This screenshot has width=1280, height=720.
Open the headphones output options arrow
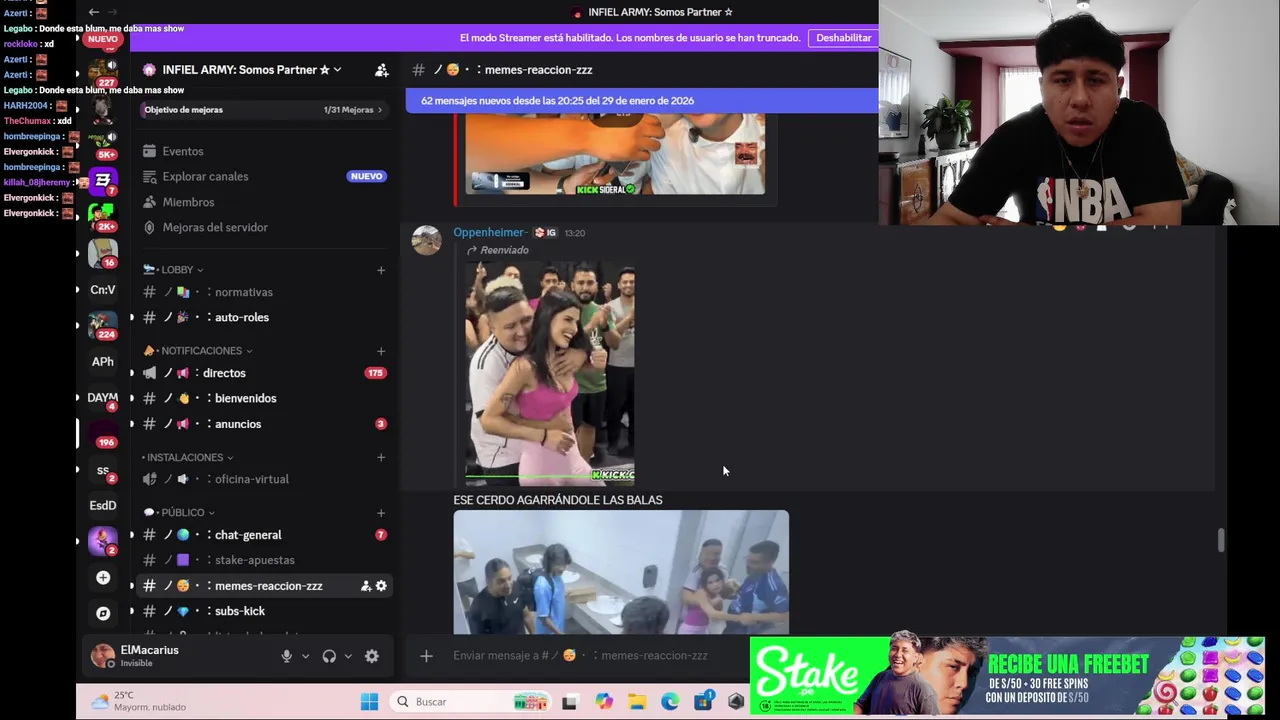click(348, 656)
